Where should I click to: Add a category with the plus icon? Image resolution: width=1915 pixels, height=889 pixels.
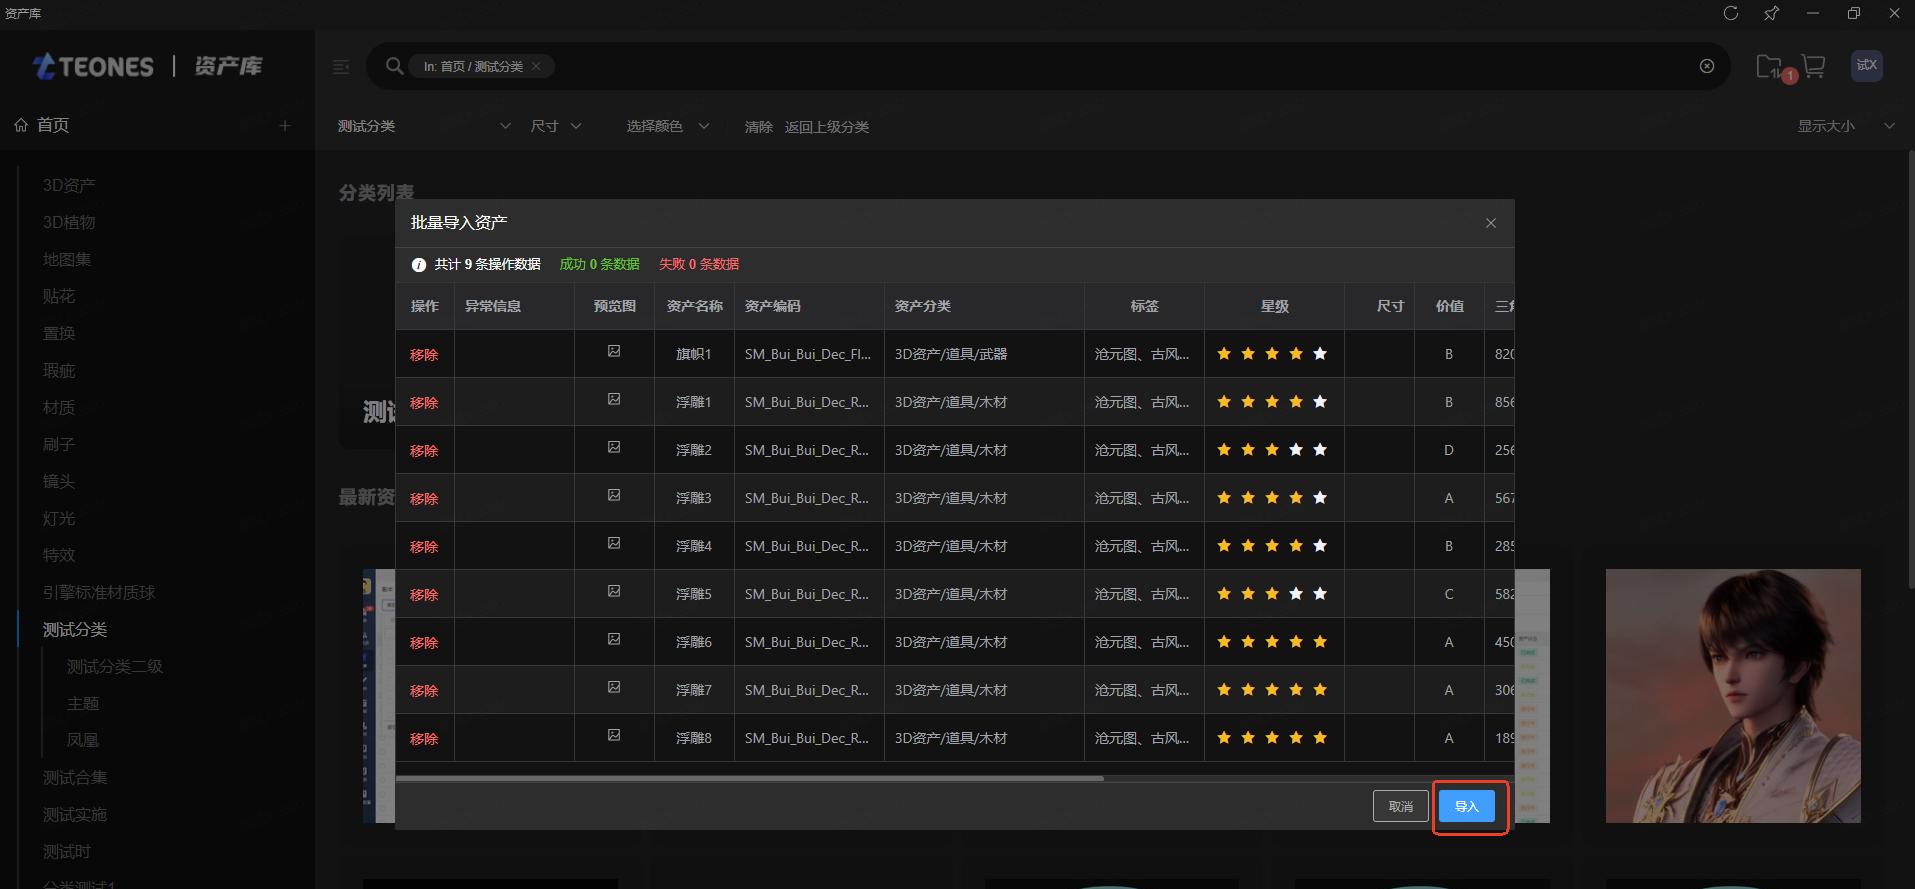coord(285,126)
